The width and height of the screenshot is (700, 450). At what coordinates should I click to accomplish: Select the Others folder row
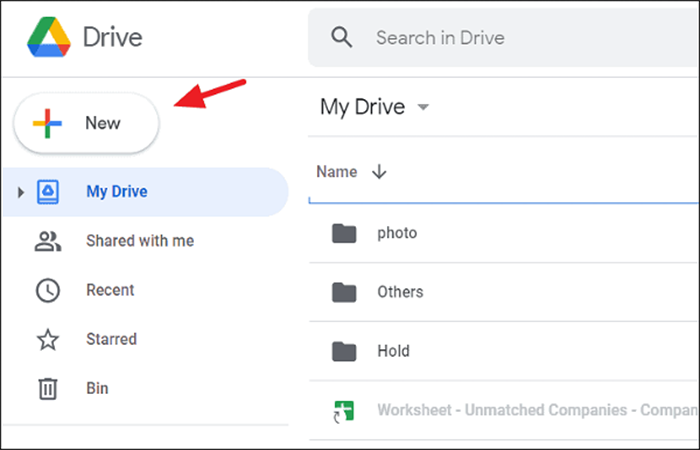click(x=504, y=292)
